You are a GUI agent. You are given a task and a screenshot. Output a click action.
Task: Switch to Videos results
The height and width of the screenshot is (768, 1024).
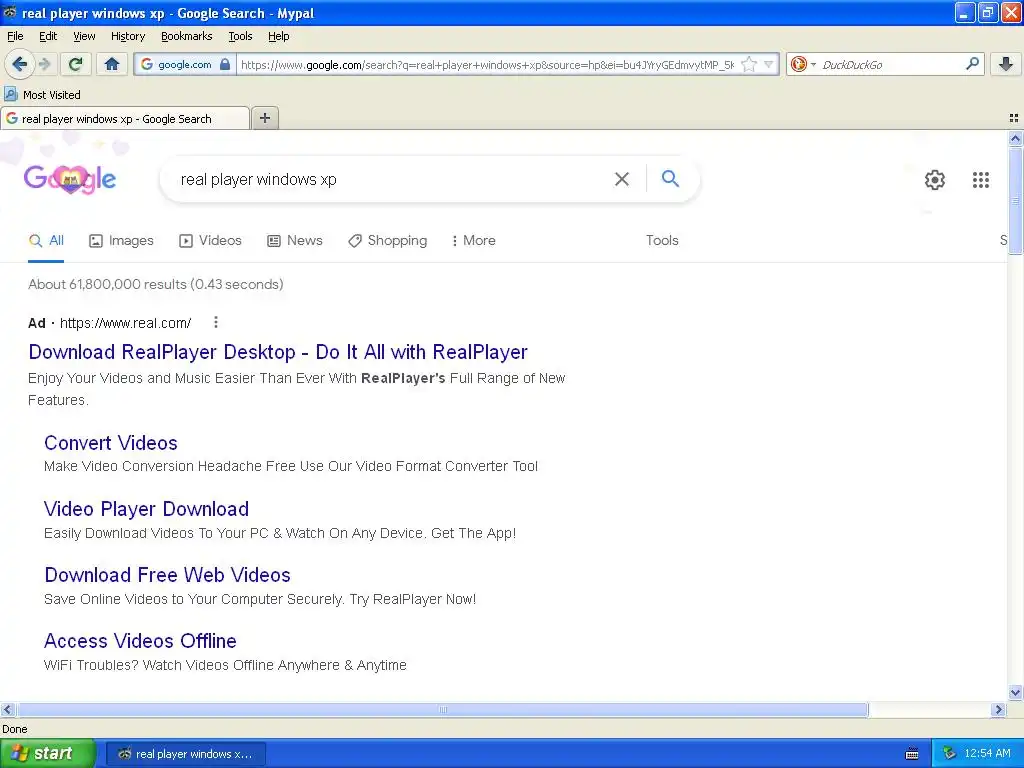tap(210, 240)
